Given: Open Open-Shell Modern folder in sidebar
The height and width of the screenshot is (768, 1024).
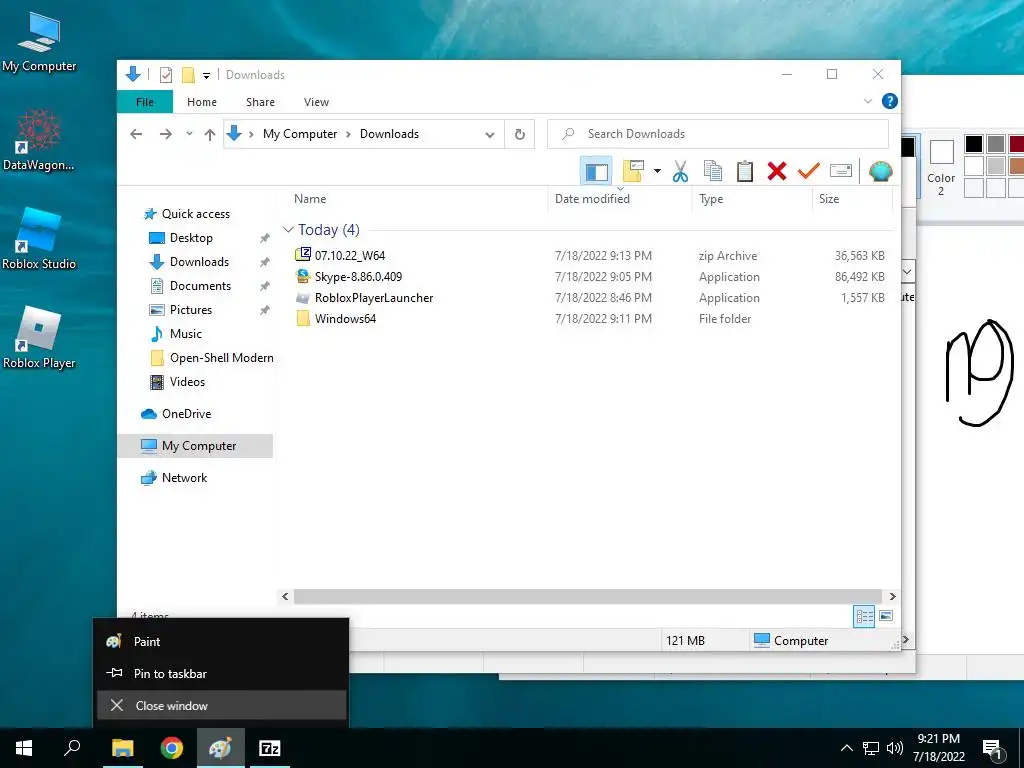Looking at the screenshot, I should click(221, 358).
